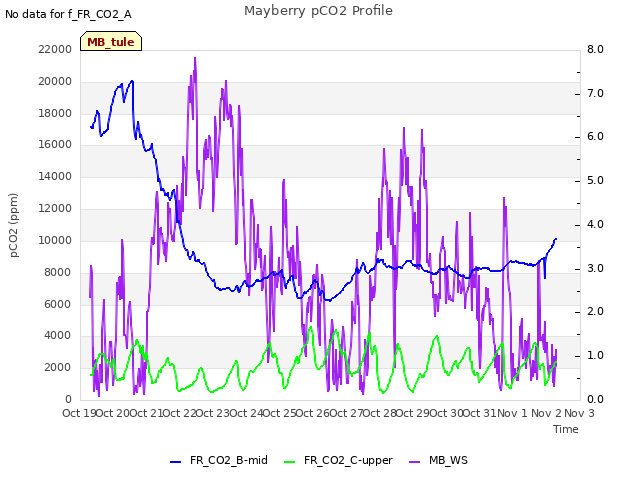Click the 18000 y-axis tick label
640x480 pixels.
pos(55,113)
